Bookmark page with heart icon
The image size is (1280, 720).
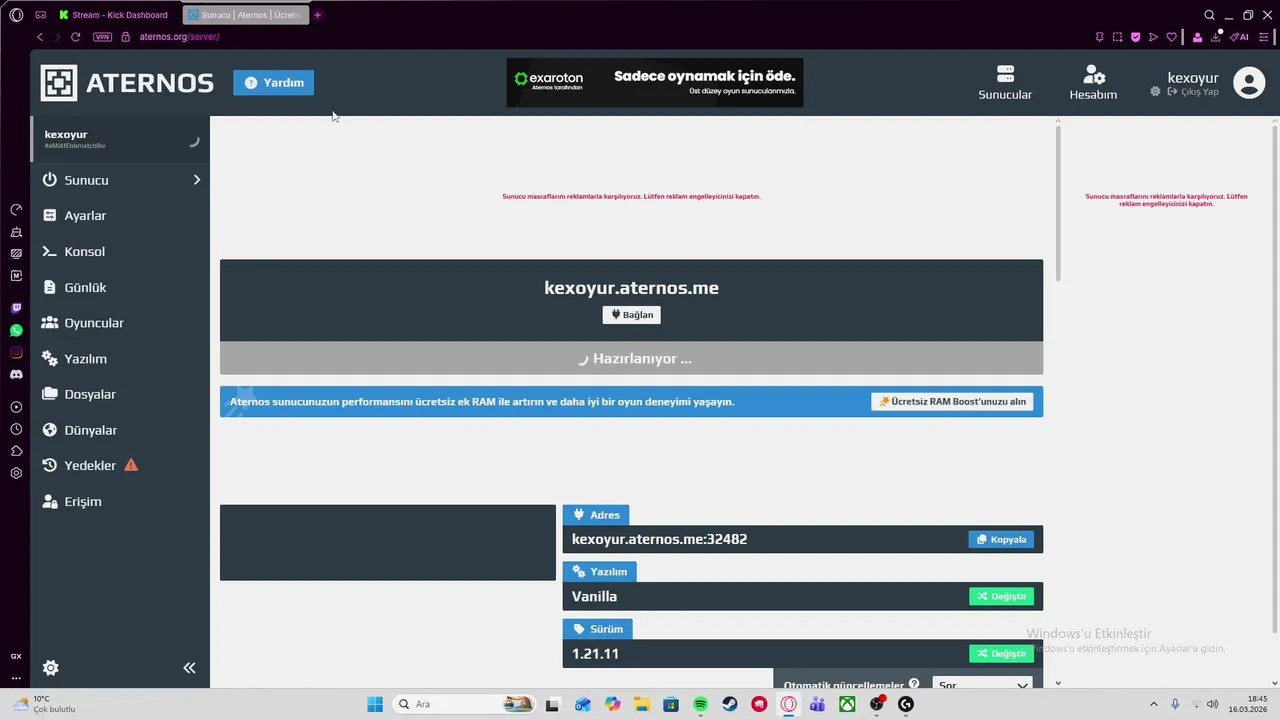click(1172, 37)
